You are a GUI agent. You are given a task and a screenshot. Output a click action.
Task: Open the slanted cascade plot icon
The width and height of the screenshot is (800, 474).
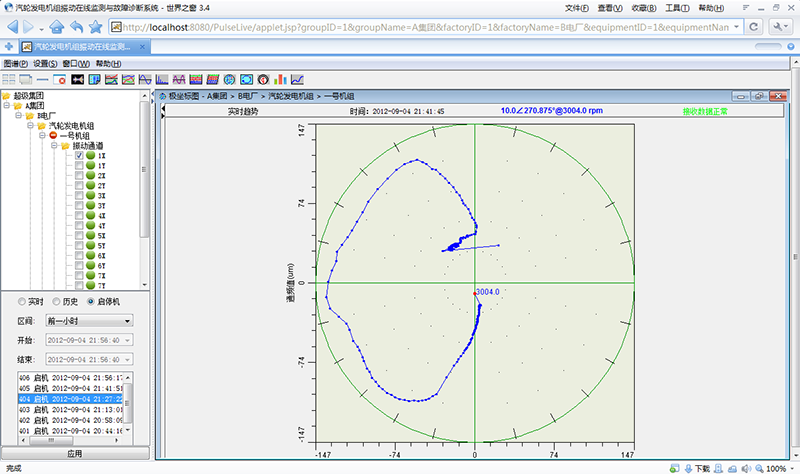tap(213, 79)
